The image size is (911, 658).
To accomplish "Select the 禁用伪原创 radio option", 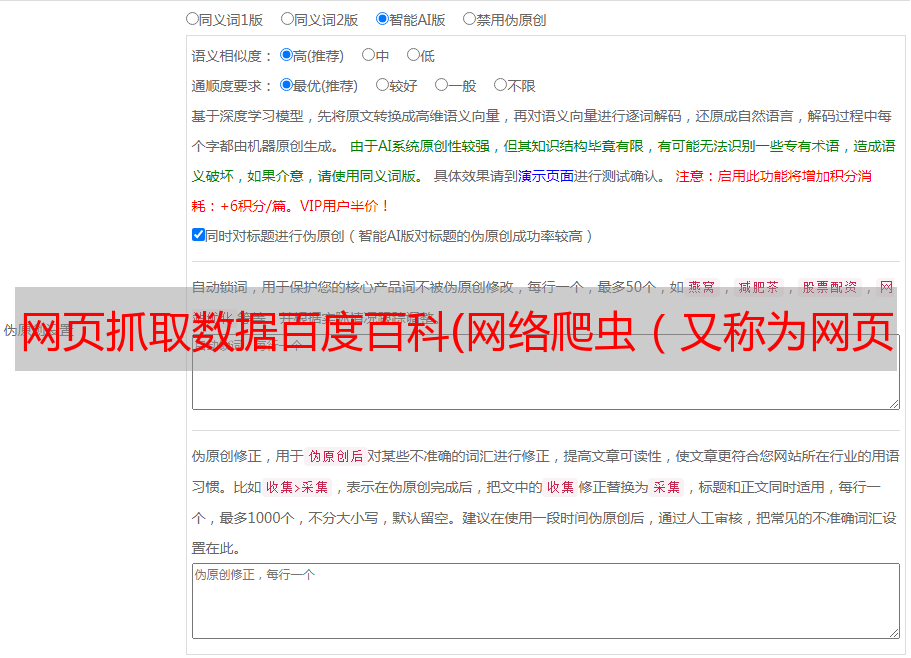I will 469,19.
